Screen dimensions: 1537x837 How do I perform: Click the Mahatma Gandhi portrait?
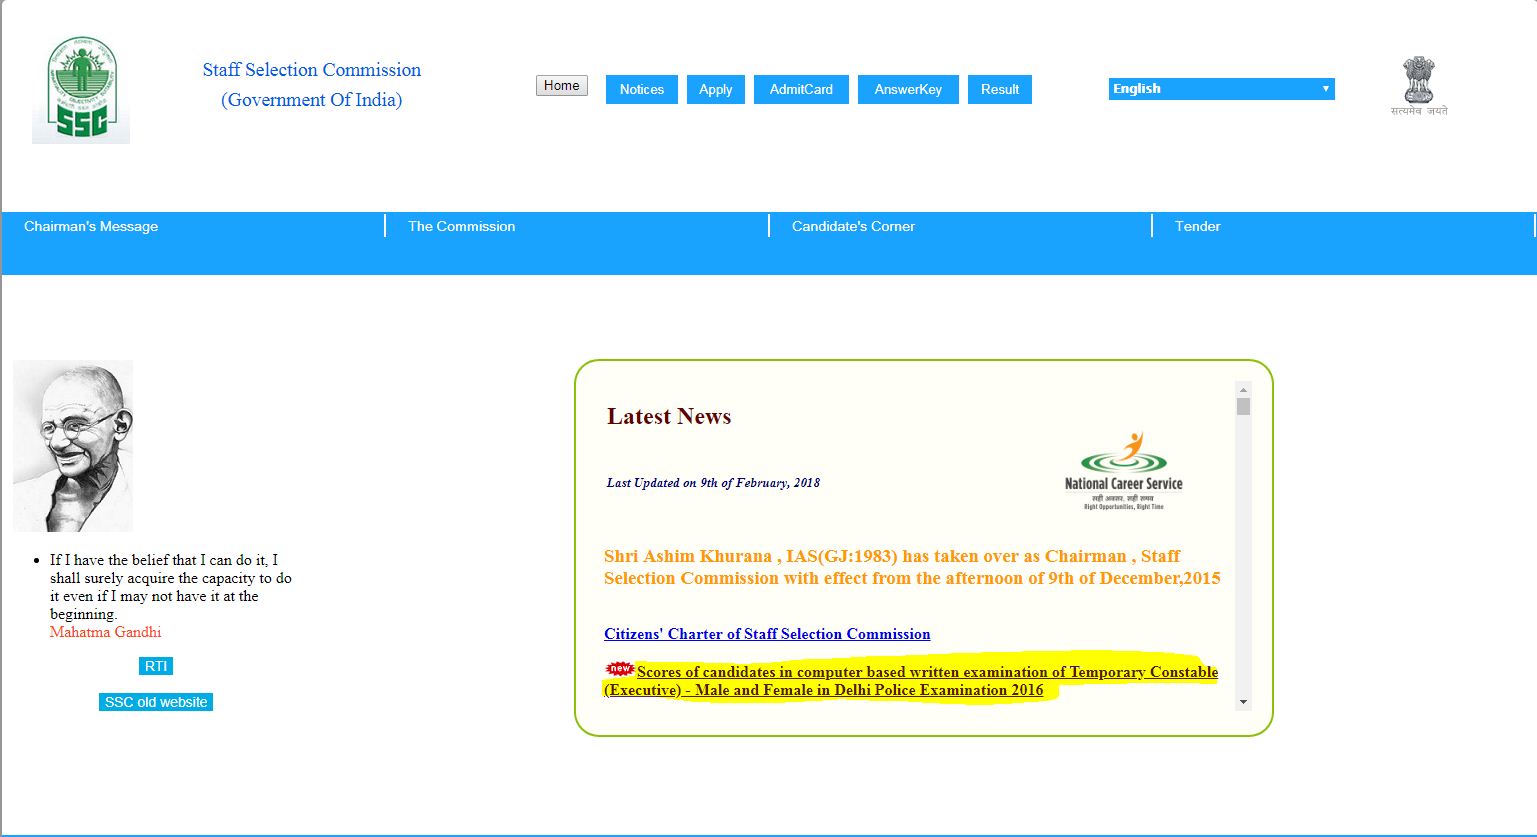pyautogui.click(x=73, y=446)
